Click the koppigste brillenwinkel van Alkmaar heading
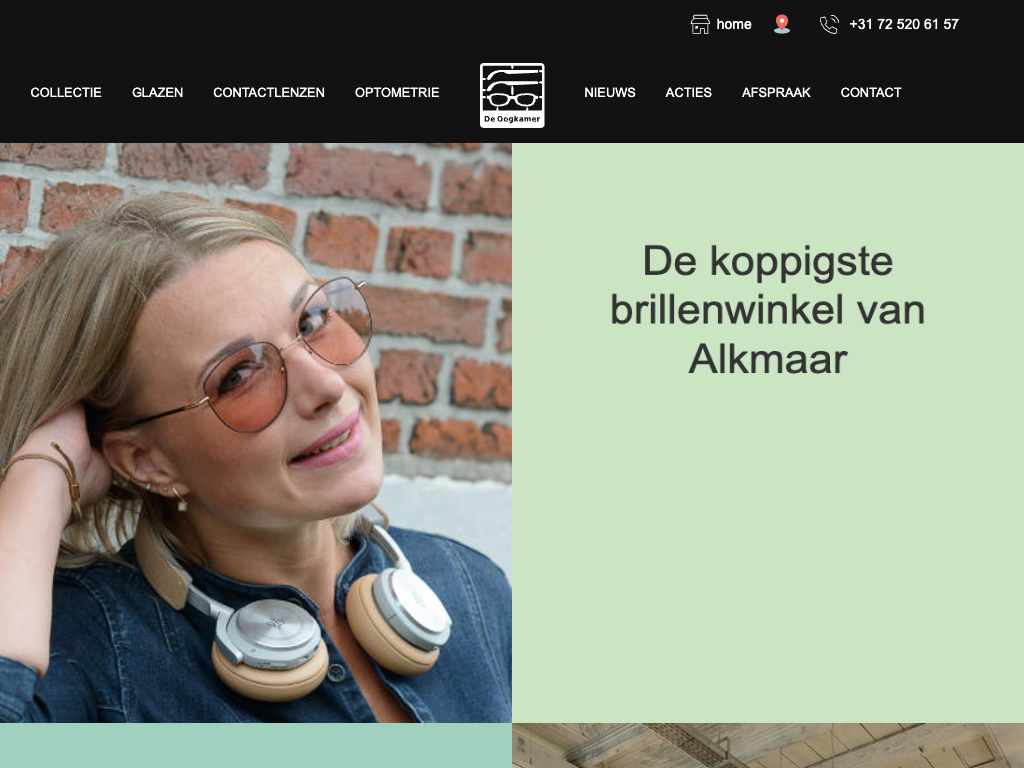 coord(768,310)
